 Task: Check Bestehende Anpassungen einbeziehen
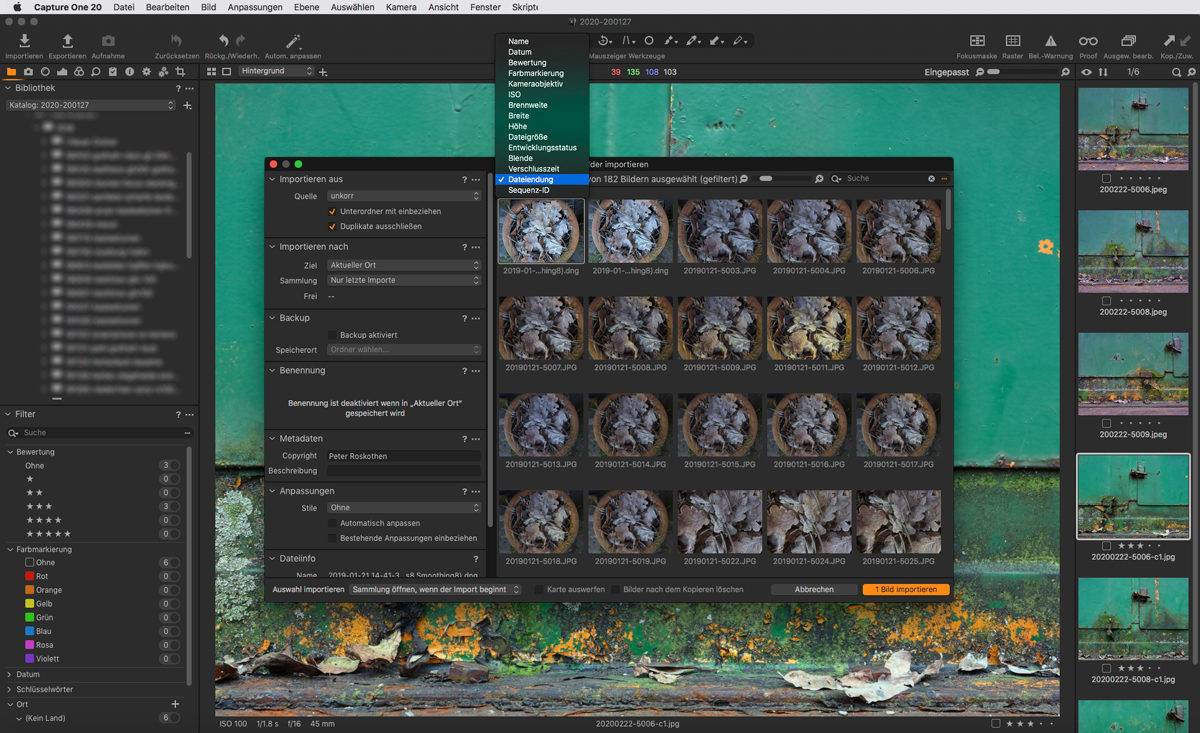coord(332,538)
